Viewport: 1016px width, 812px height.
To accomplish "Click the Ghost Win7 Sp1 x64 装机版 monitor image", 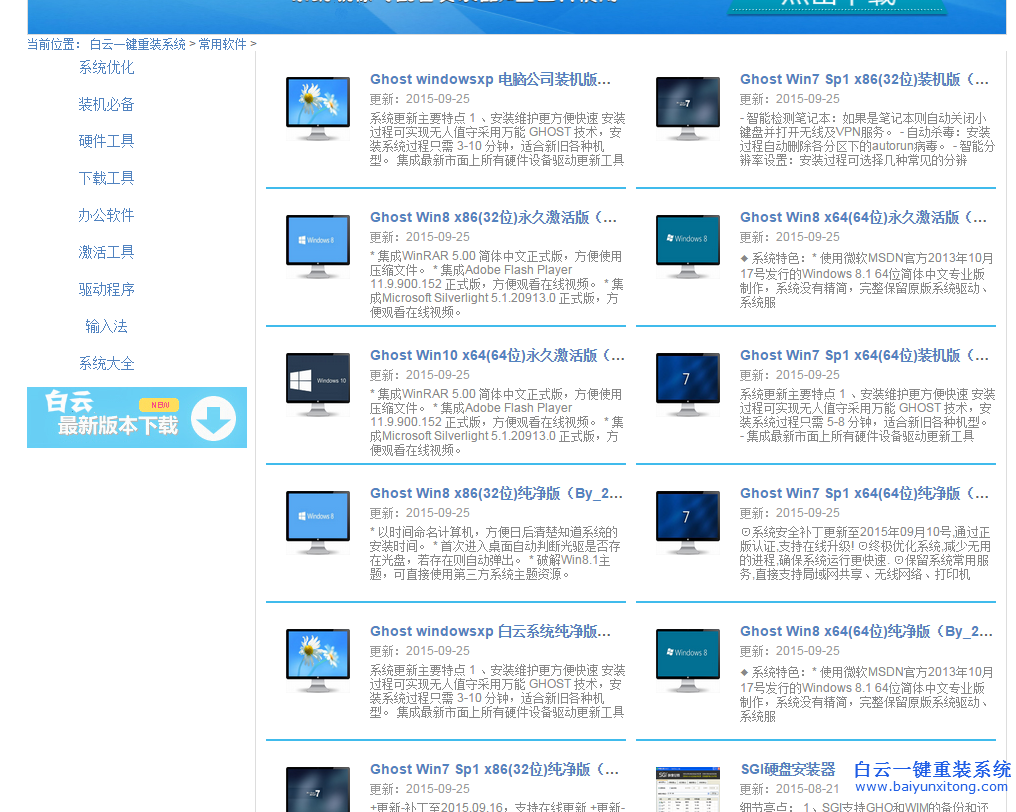I will [688, 383].
